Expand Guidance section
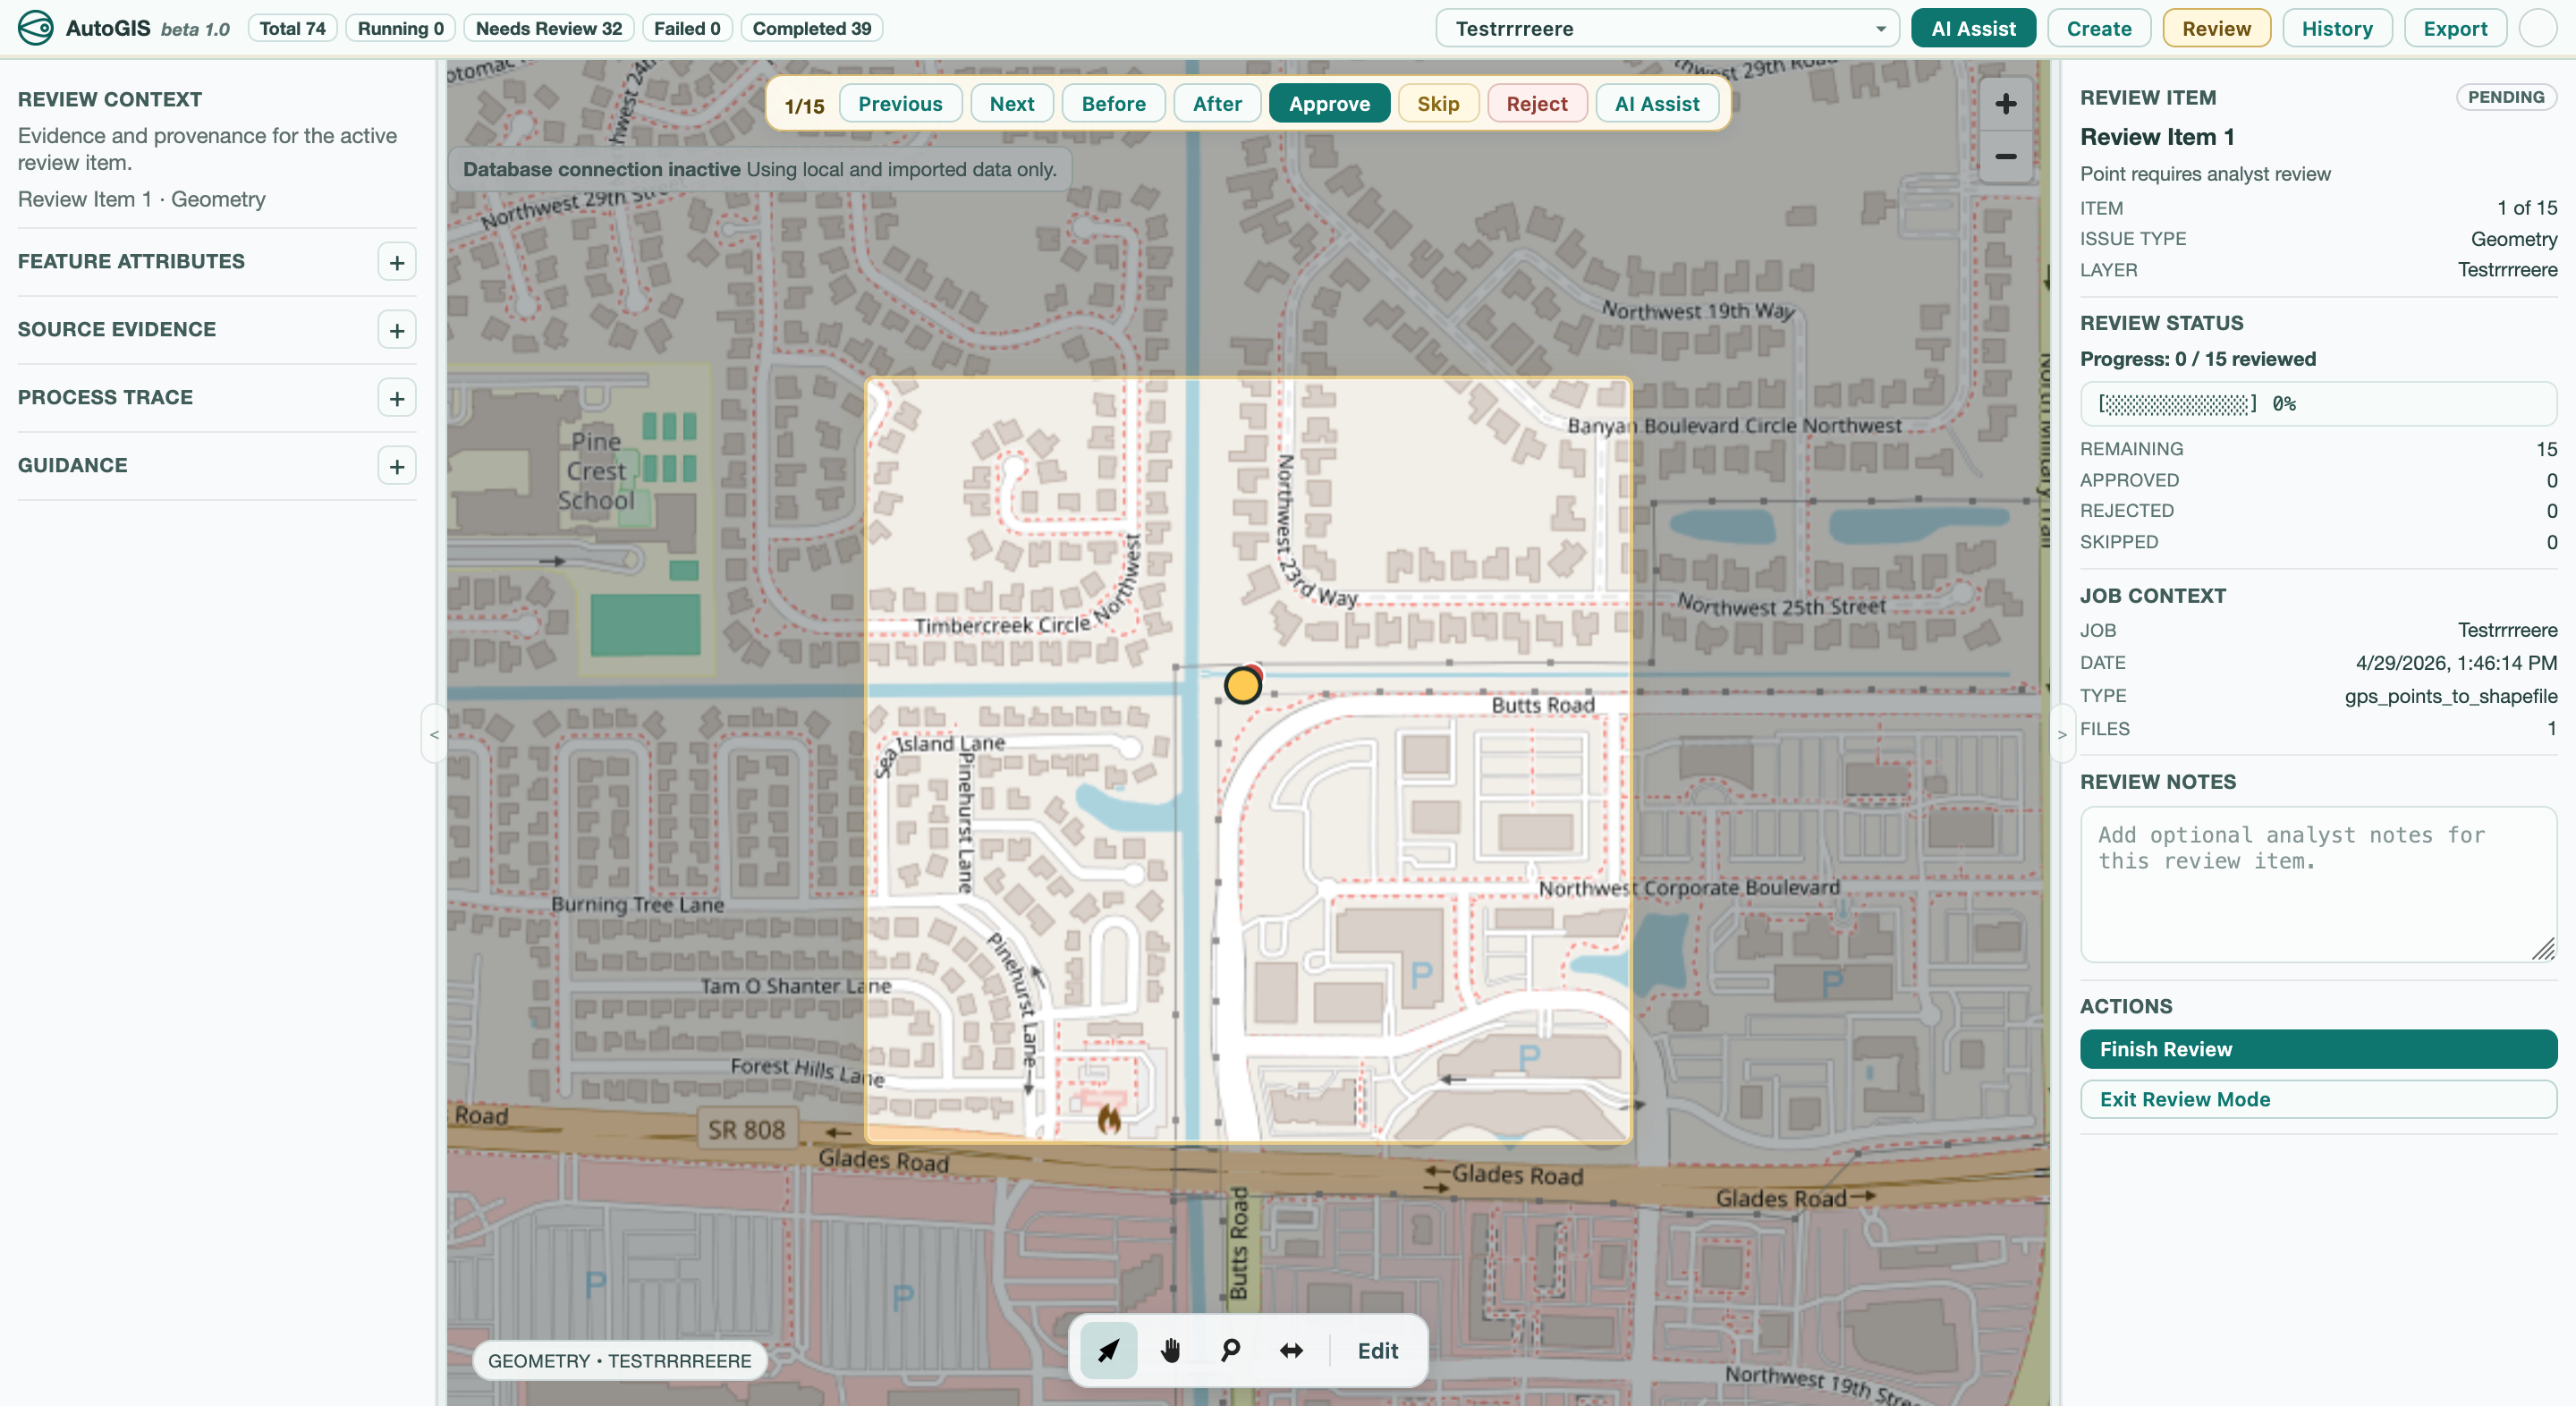The width and height of the screenshot is (2576, 1406). (397, 466)
